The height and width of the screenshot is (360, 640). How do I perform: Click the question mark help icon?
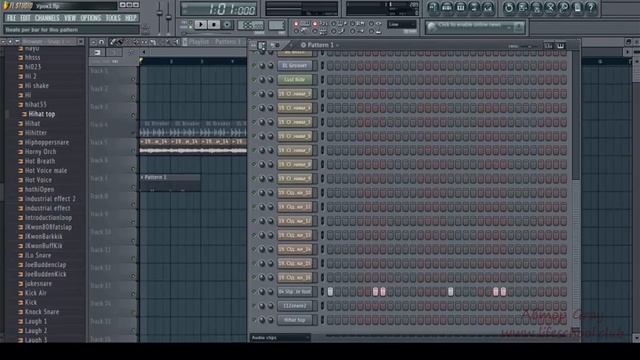[x=591, y=7]
